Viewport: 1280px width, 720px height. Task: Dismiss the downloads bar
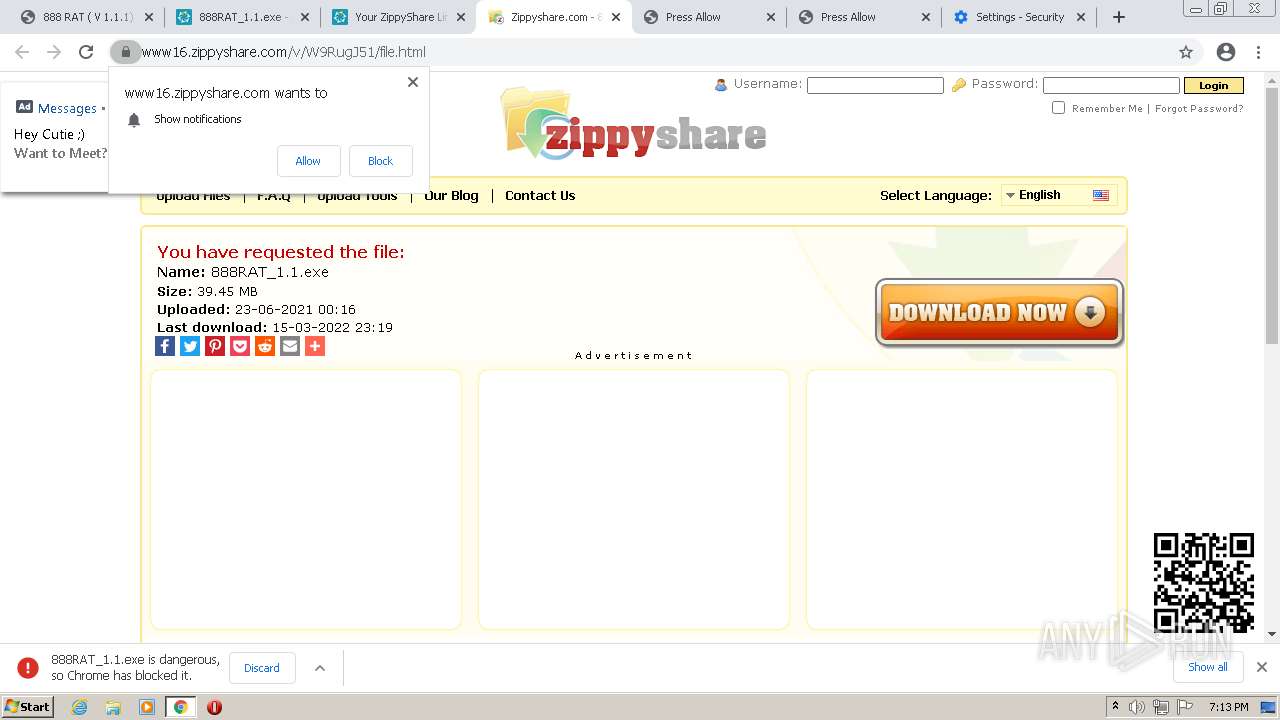1262,667
